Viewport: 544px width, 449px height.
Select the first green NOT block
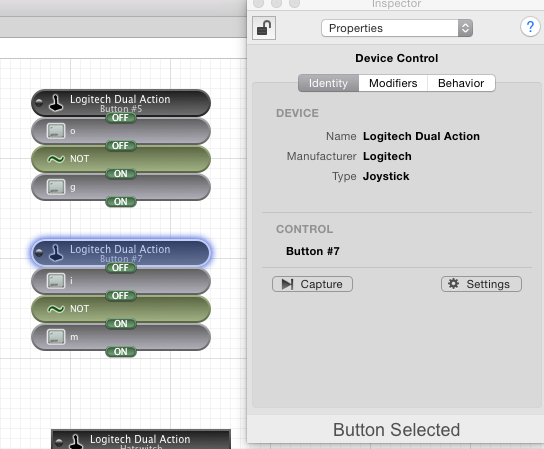tap(121, 159)
